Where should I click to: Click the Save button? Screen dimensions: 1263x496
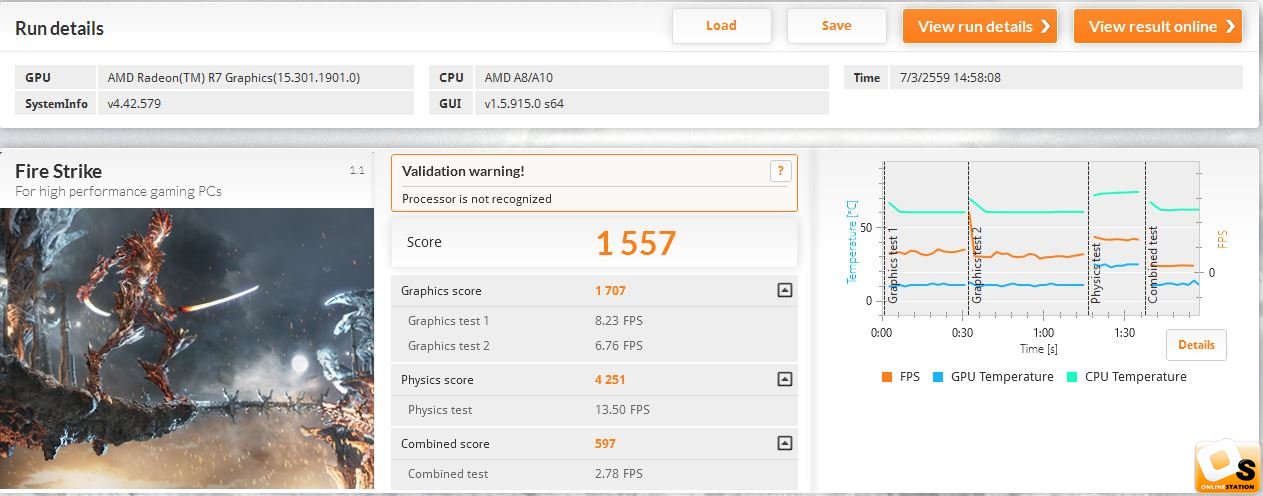(836, 26)
